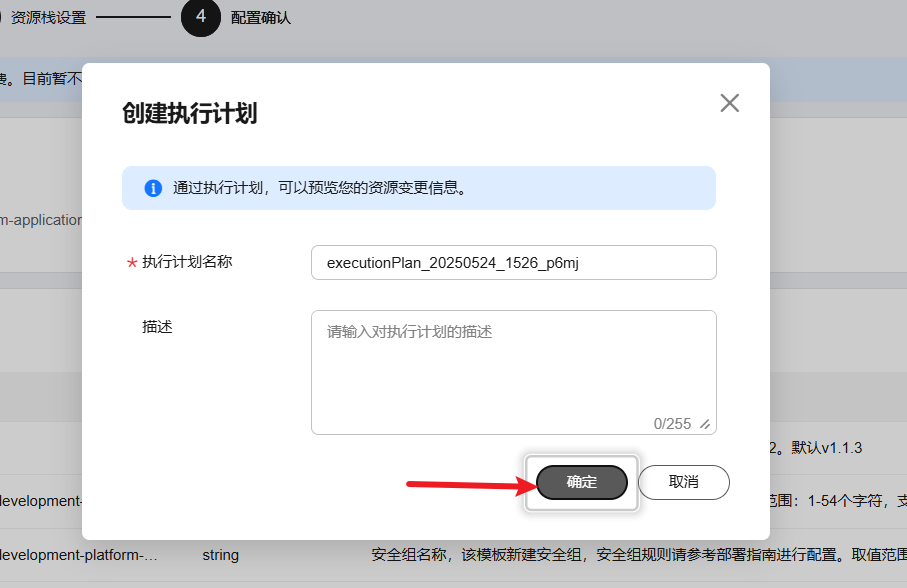Click the 确定 button to confirm

[580, 482]
